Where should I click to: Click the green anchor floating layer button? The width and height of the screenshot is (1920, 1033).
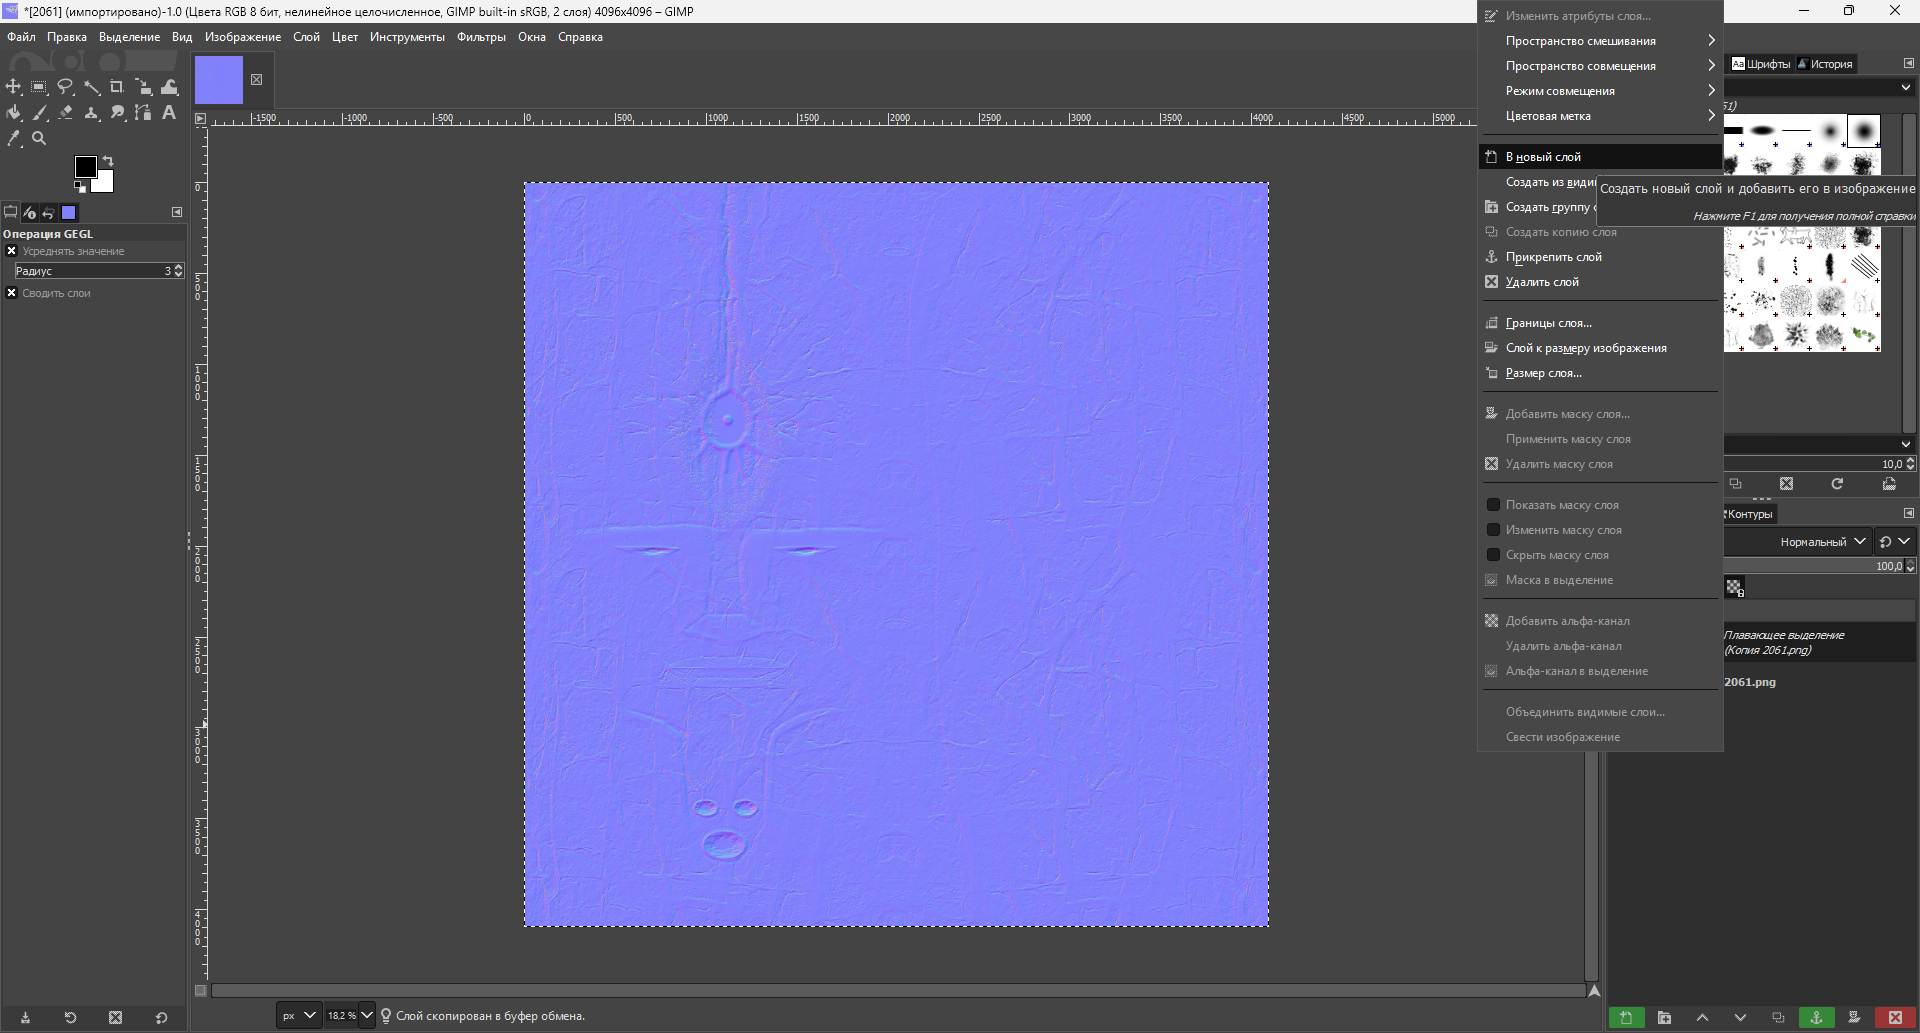coord(1816,1017)
